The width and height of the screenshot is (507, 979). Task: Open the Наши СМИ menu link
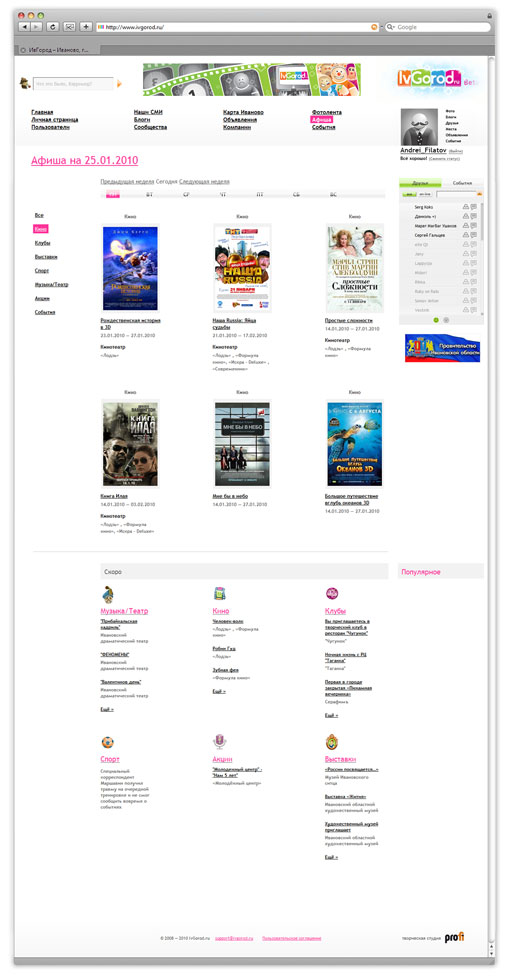[x=148, y=112]
